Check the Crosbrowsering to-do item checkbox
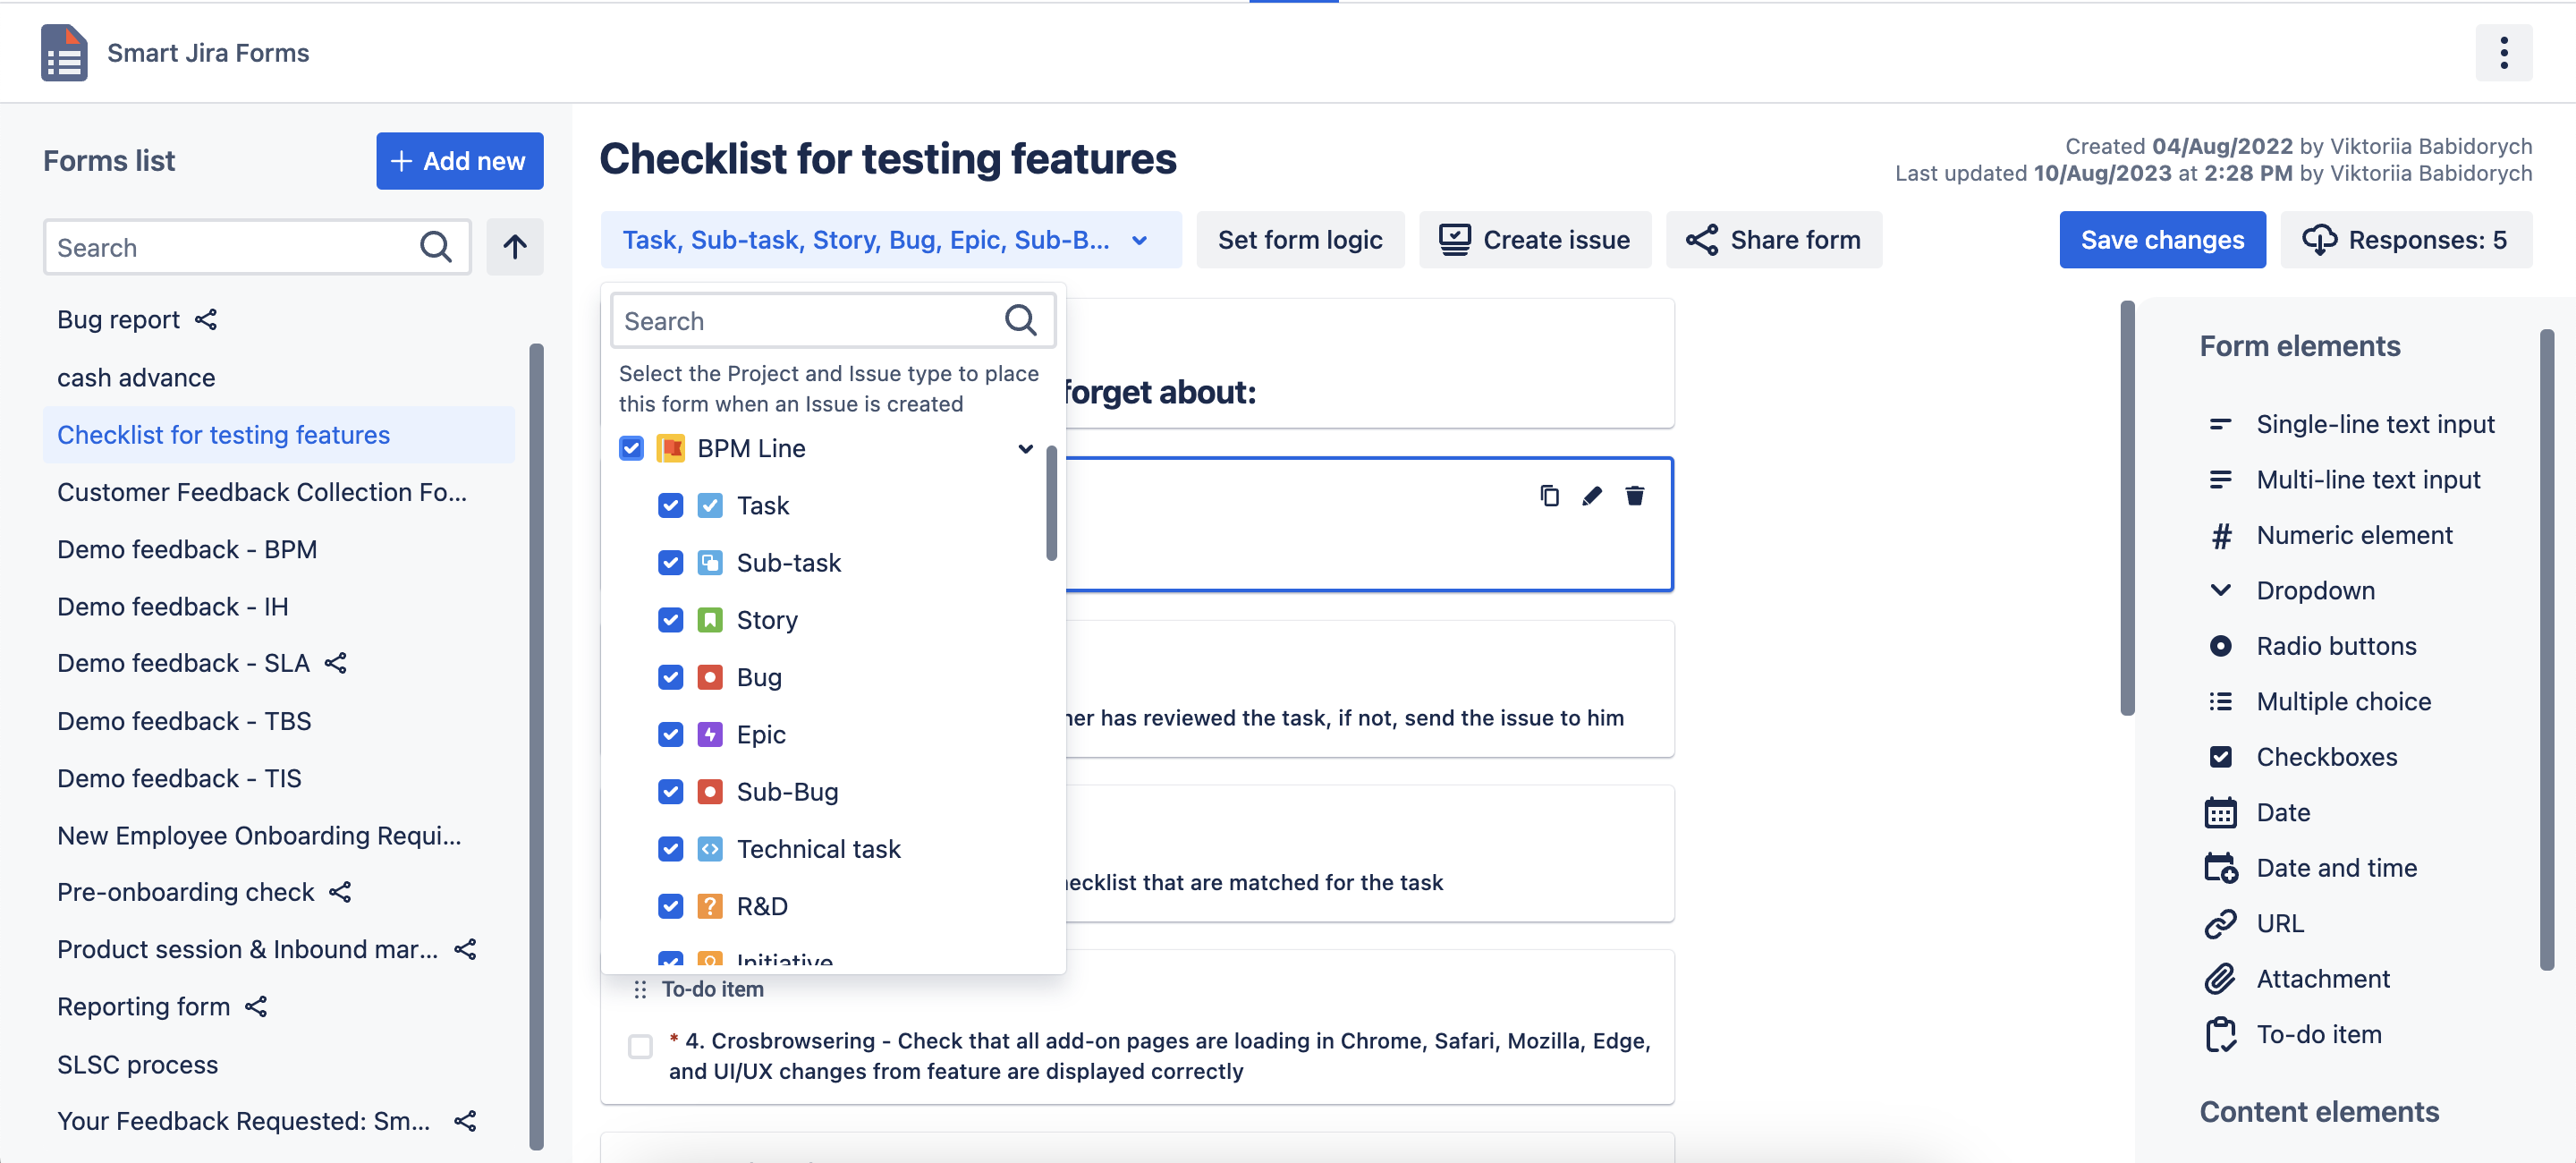The width and height of the screenshot is (2576, 1163). [x=640, y=1047]
